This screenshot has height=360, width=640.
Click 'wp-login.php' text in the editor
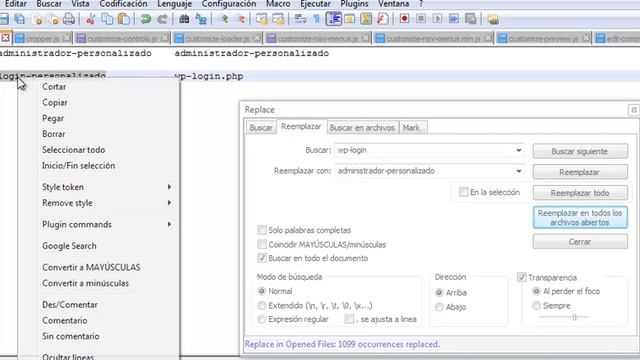[209, 76]
